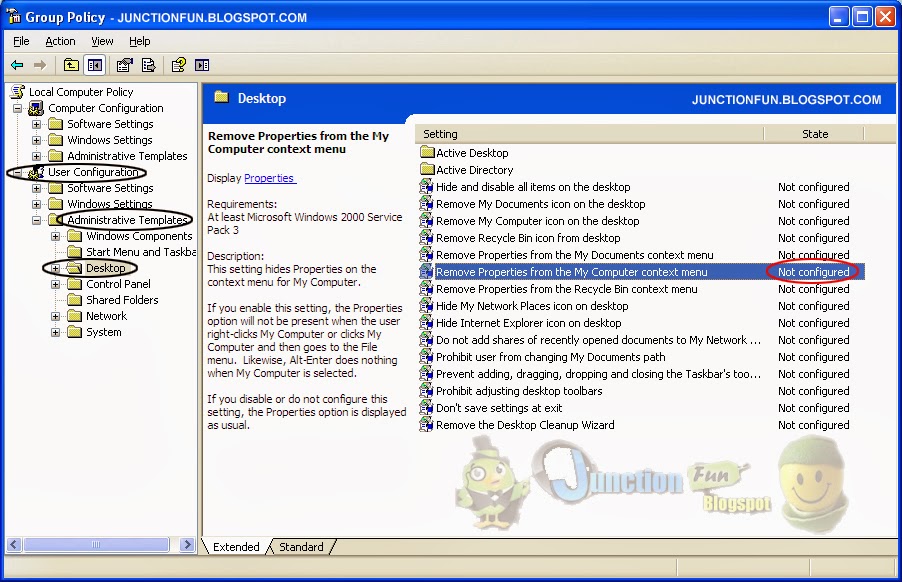The image size is (902, 582).
Task: Click the Shared Folders folder icon in tree
Action: point(74,300)
